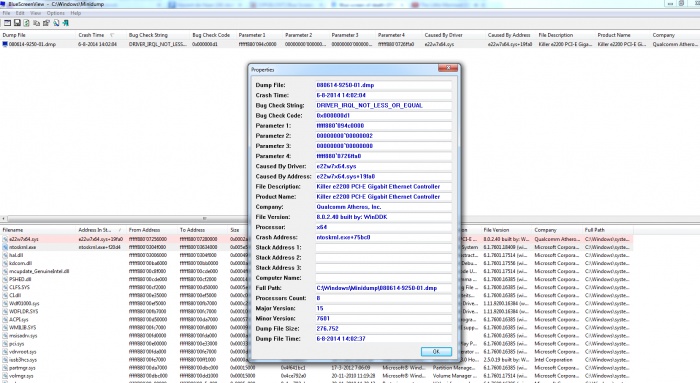The width and height of the screenshot is (700, 383).
Task: Select the Wdf01000.sys driver row
Action: pos(24,304)
